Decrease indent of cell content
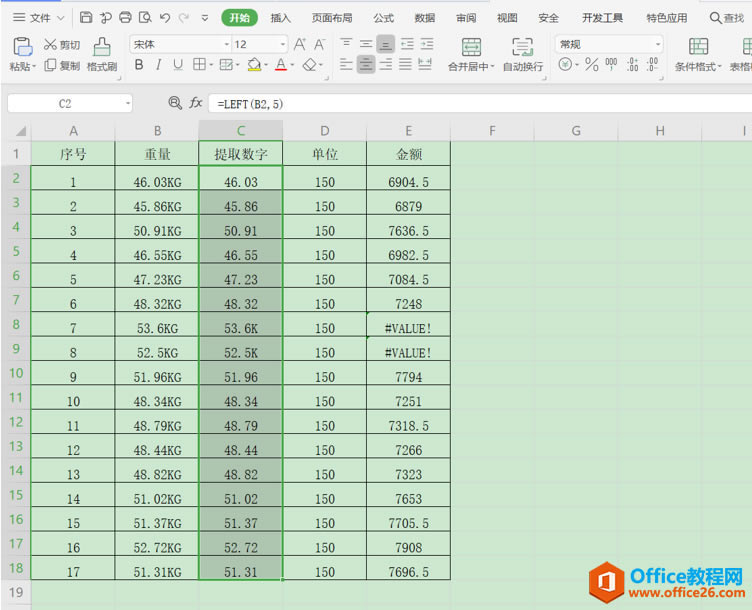Viewport: 752px width, 610px height. coord(407,44)
